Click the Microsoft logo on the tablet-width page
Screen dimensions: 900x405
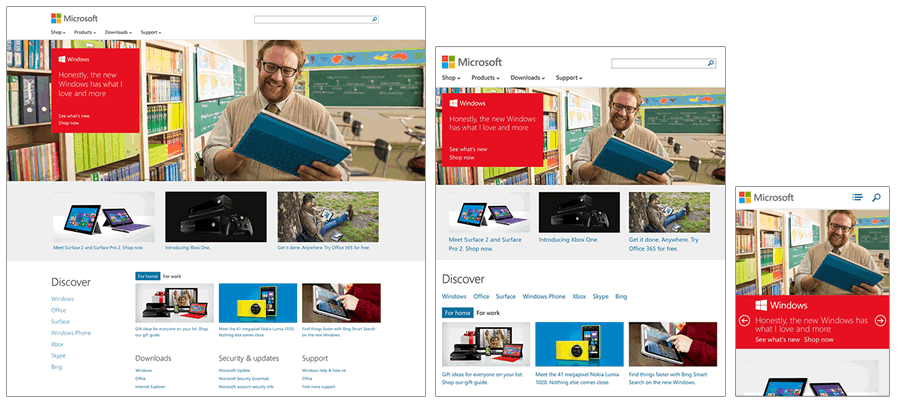pyautogui.click(x=472, y=62)
